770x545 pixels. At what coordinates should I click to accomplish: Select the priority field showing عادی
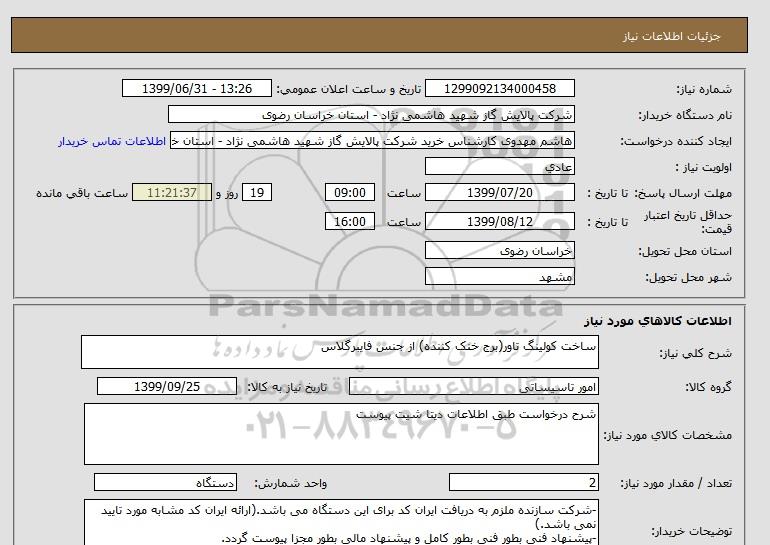(x=499, y=167)
